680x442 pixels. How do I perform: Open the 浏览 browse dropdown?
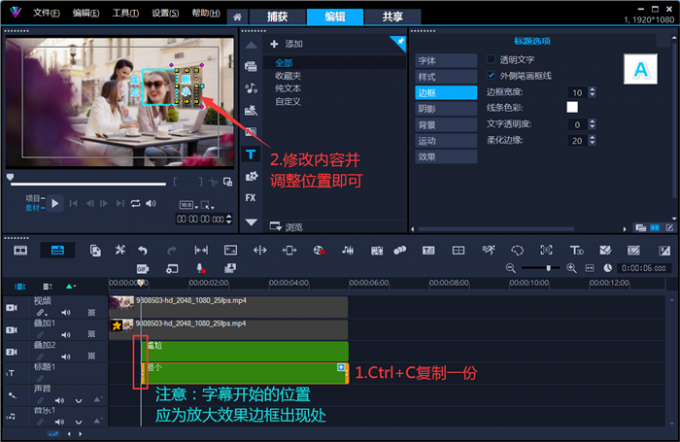(286, 227)
